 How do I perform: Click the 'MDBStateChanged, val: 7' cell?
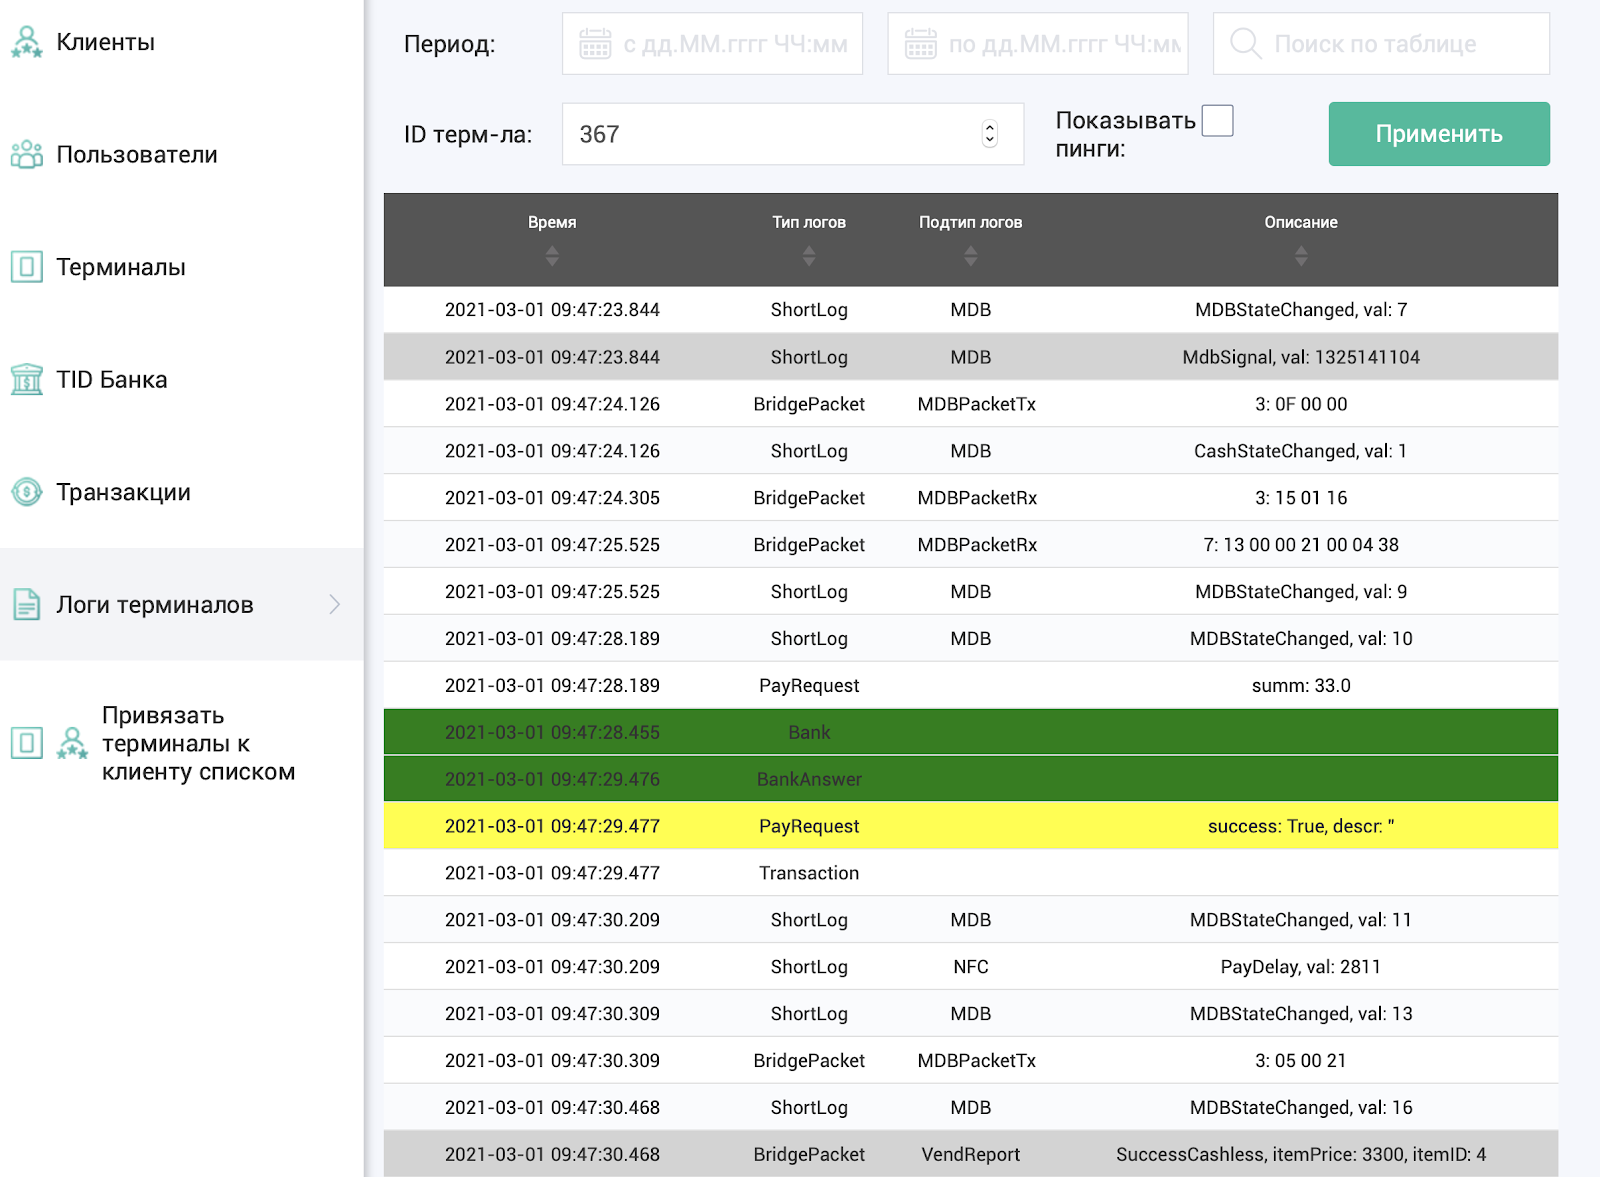1301,310
